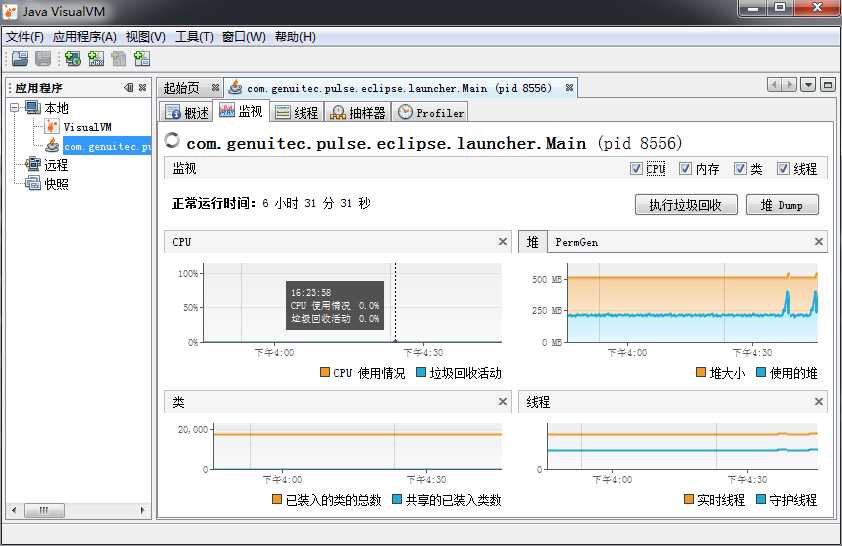Click the sidebar scrollbar right arrow

142,510
